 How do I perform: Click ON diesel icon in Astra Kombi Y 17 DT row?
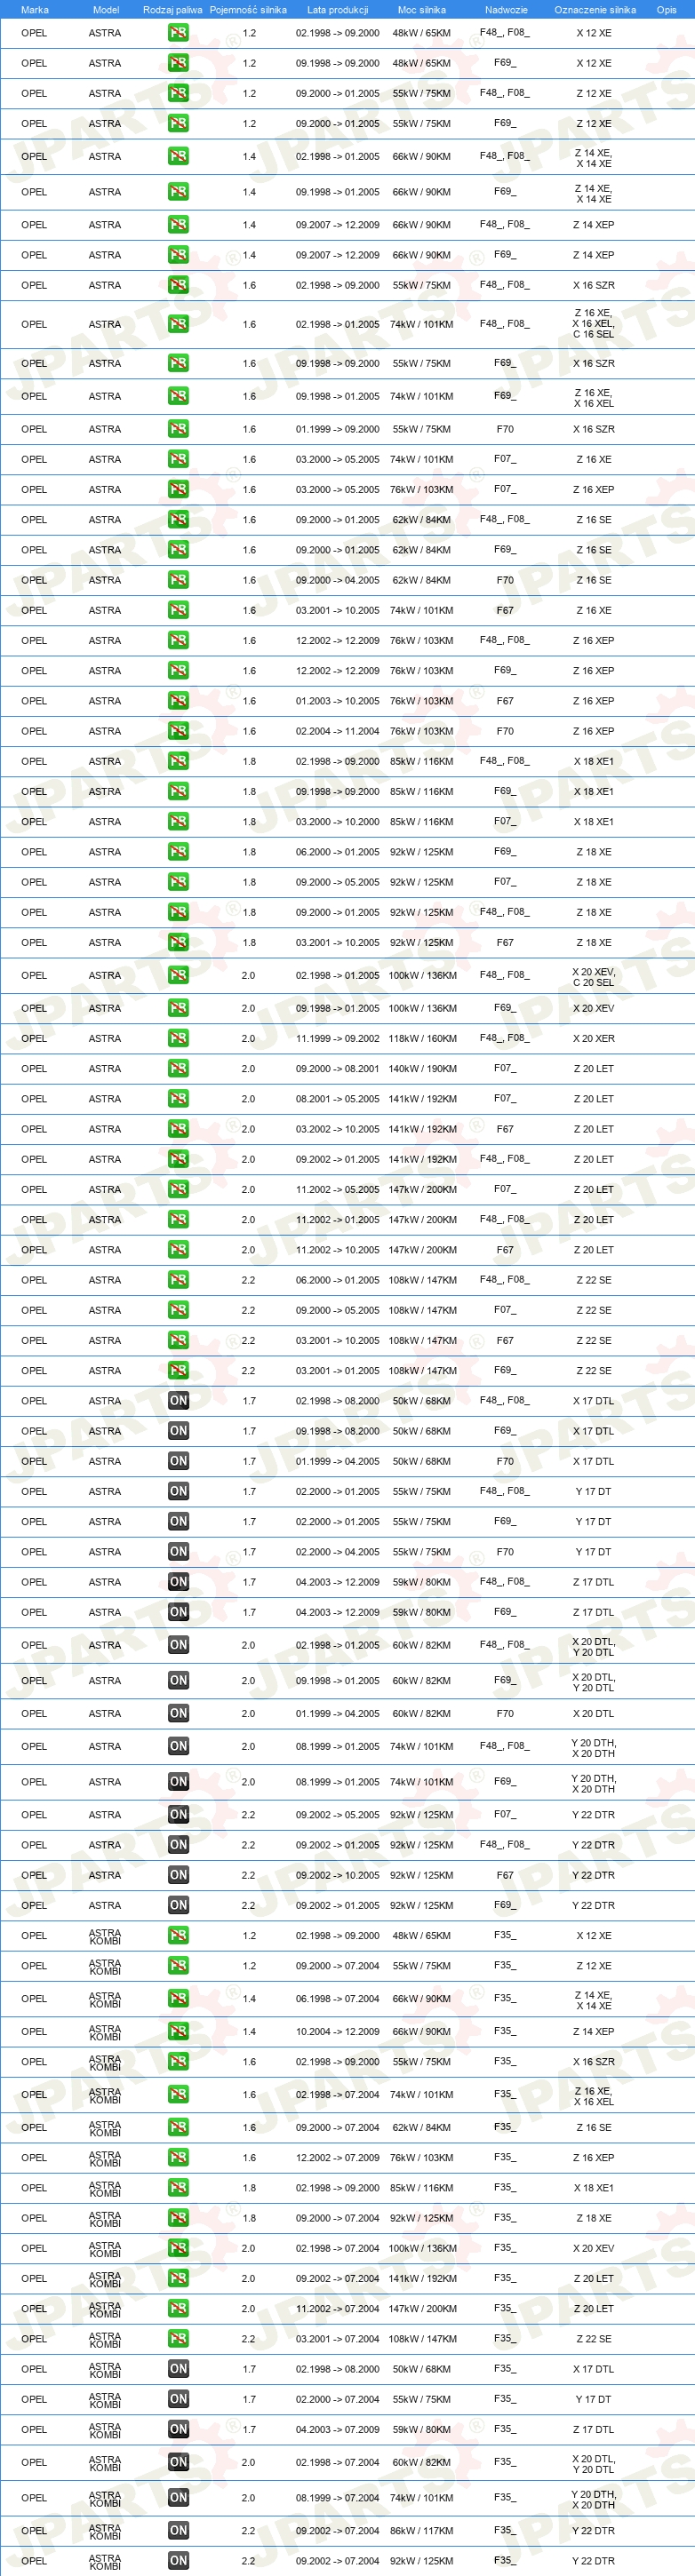pyautogui.click(x=178, y=2399)
